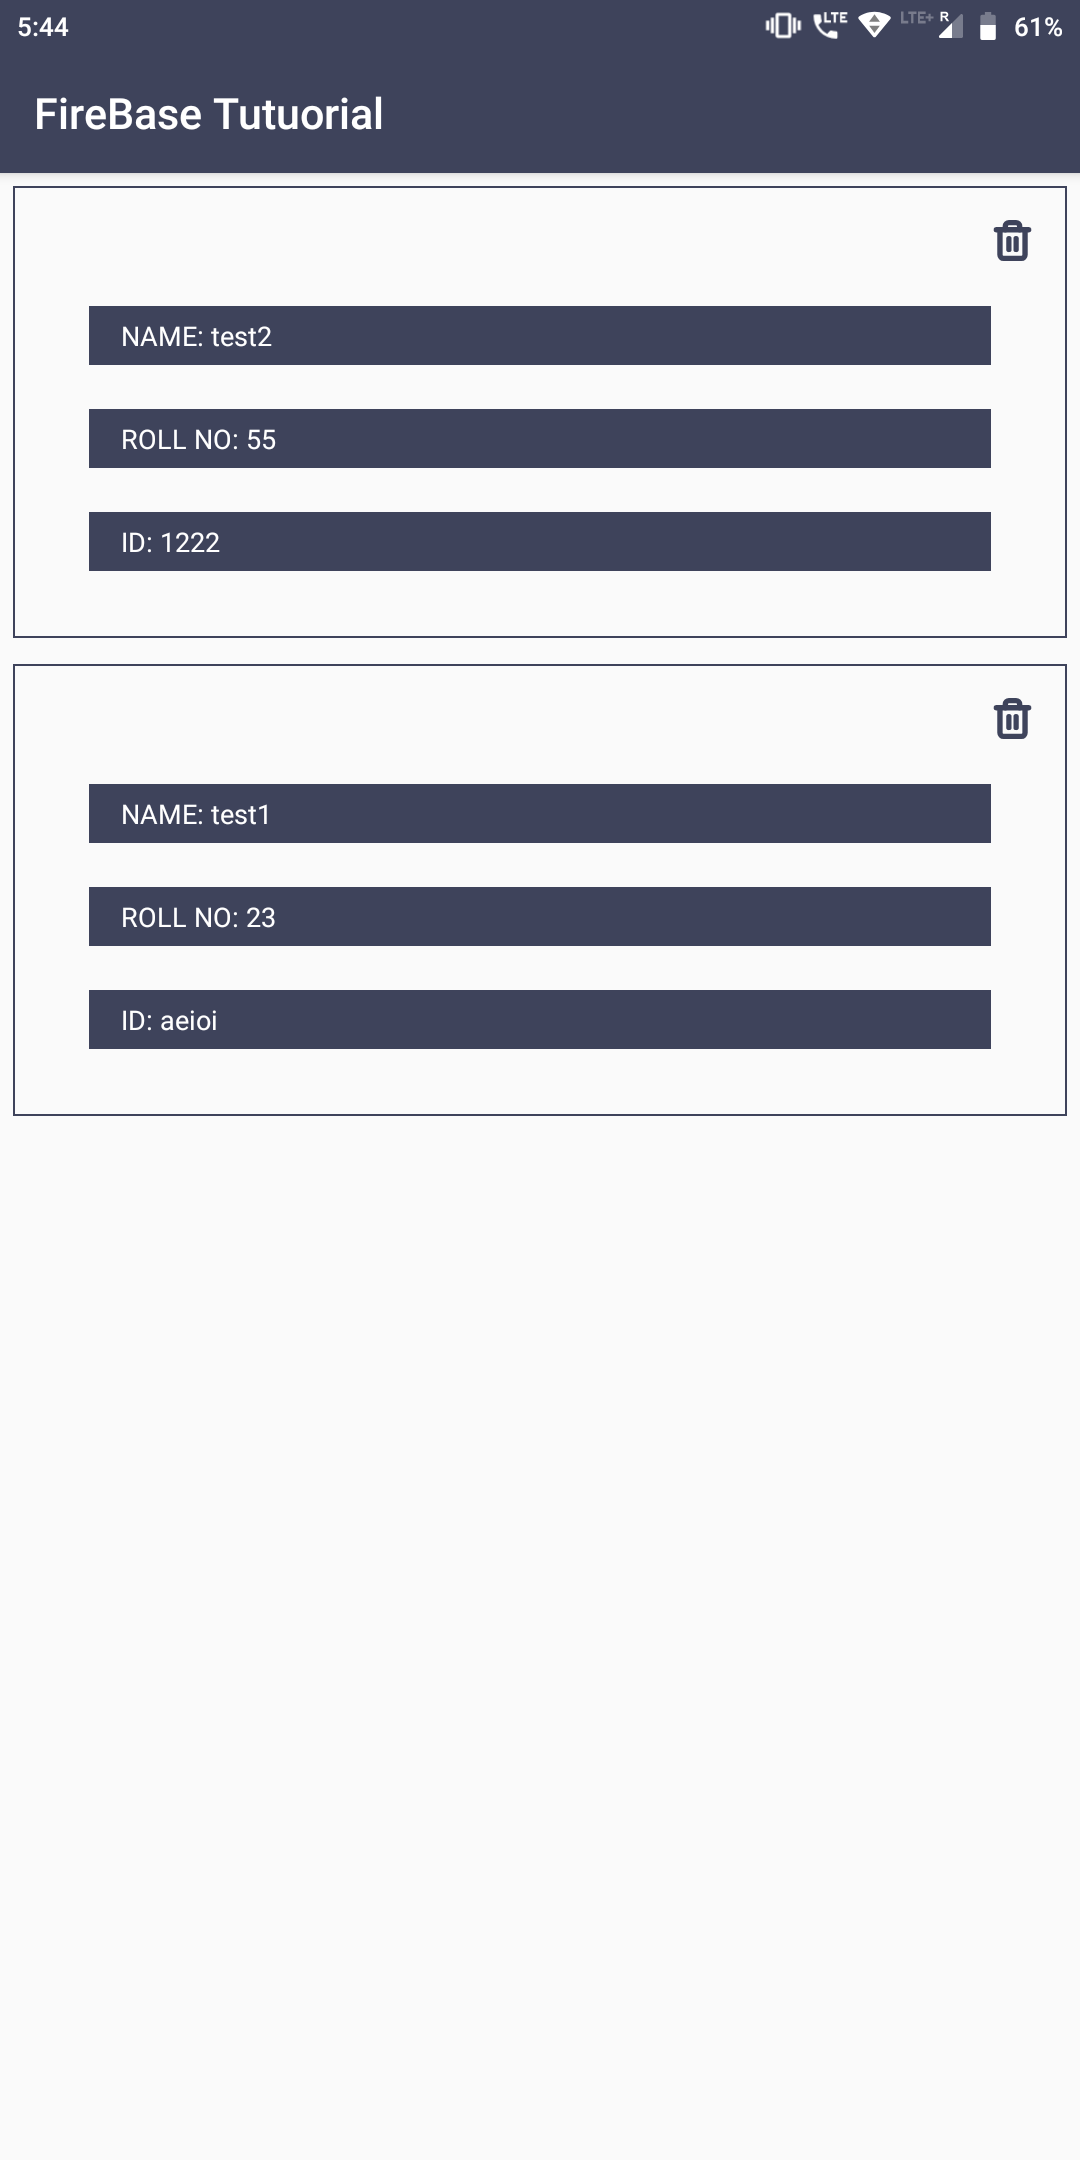Image resolution: width=1080 pixels, height=2160 pixels.
Task: Select the NAME: test1 field
Action: click(540, 815)
